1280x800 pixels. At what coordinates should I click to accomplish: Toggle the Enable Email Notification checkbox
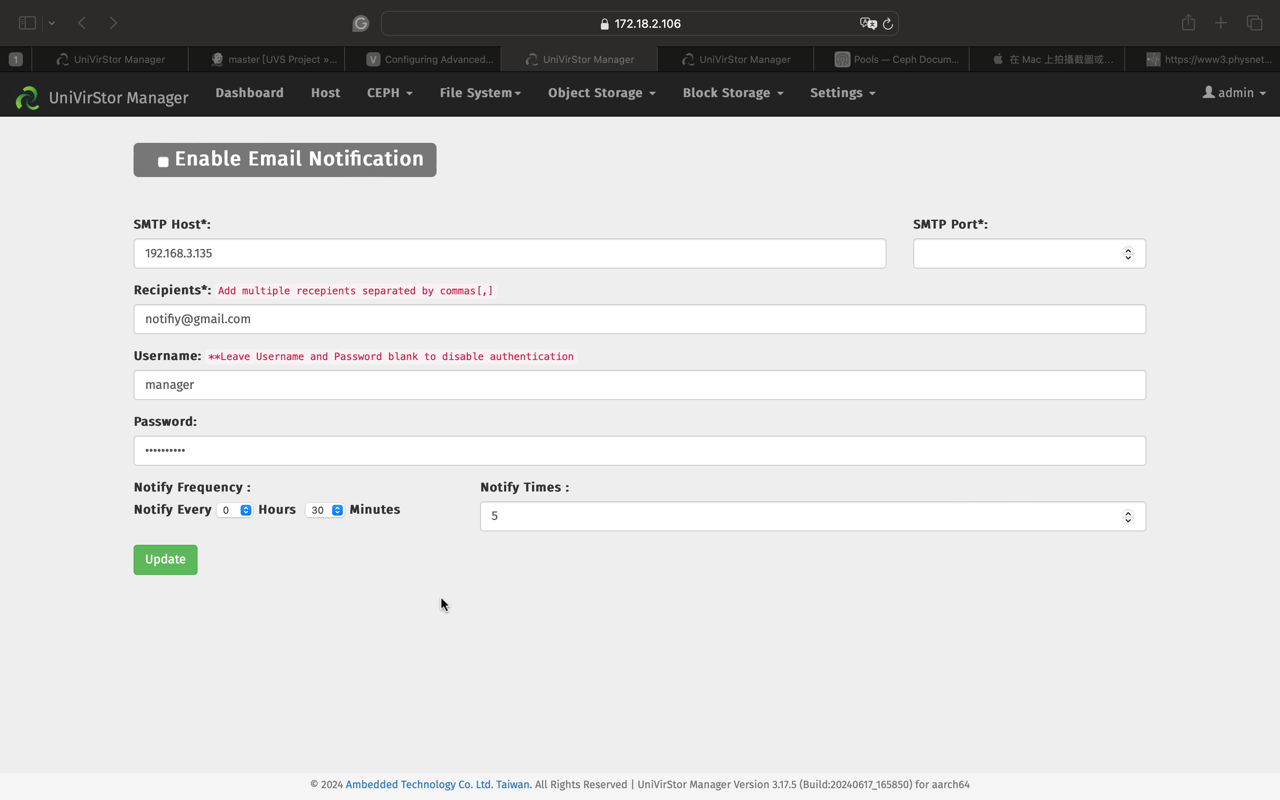pos(163,161)
